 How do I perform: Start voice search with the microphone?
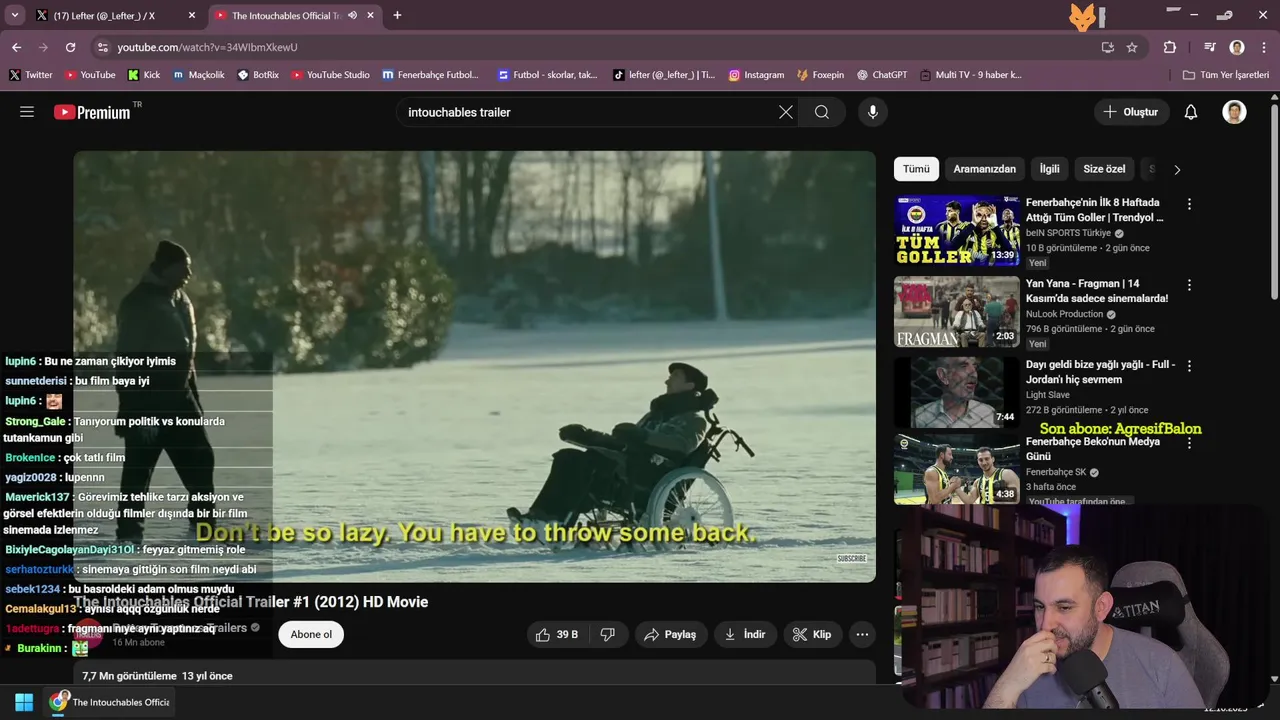873,112
